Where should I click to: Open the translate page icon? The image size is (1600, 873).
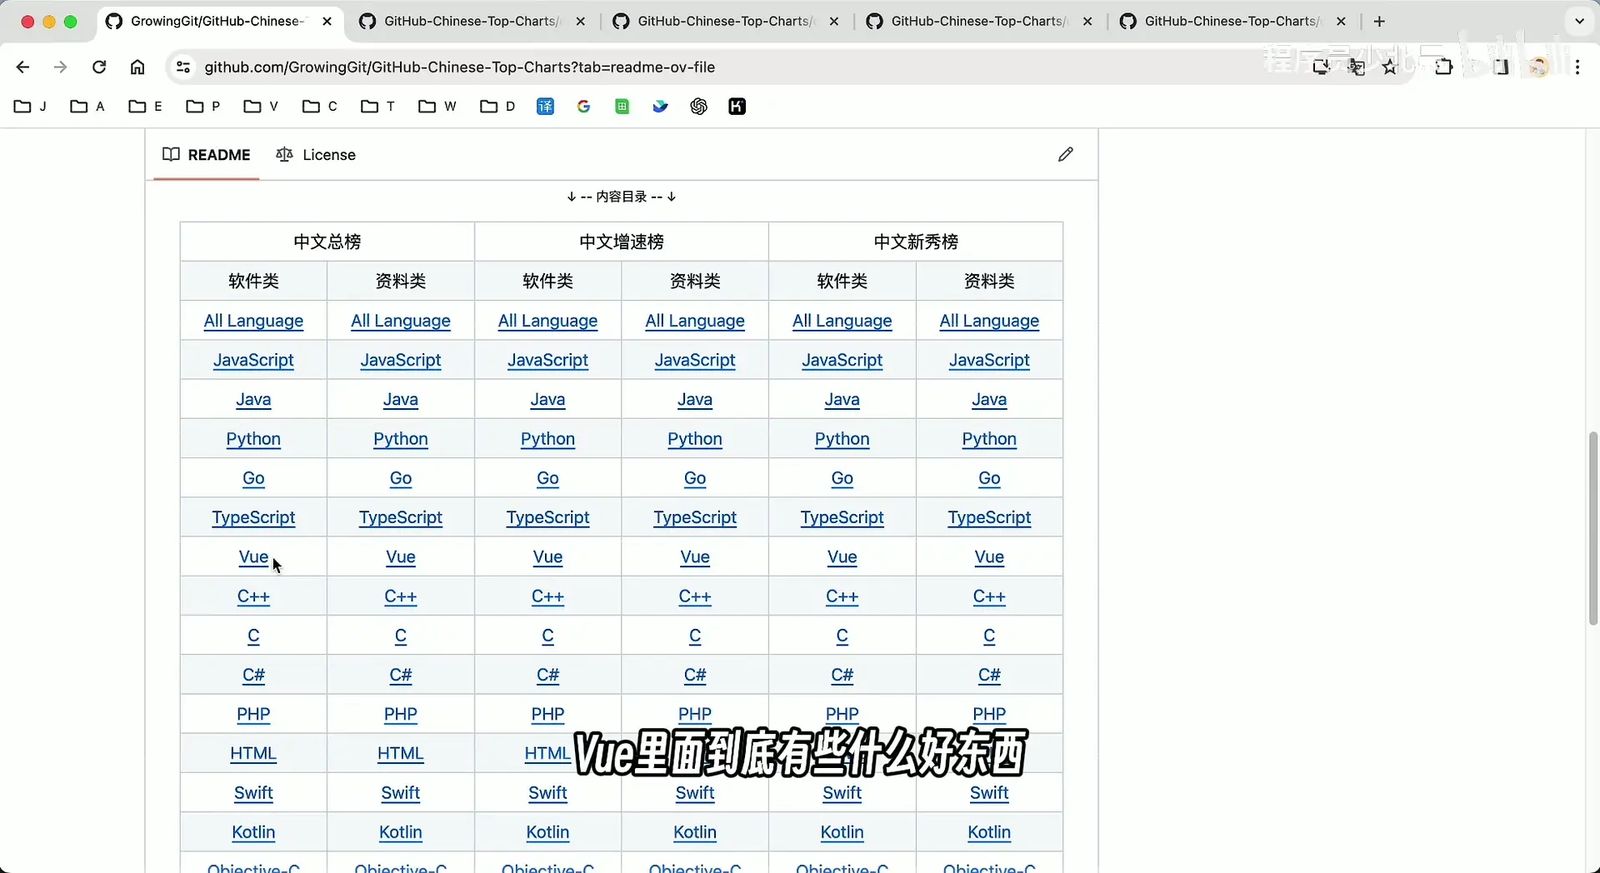coord(1356,67)
